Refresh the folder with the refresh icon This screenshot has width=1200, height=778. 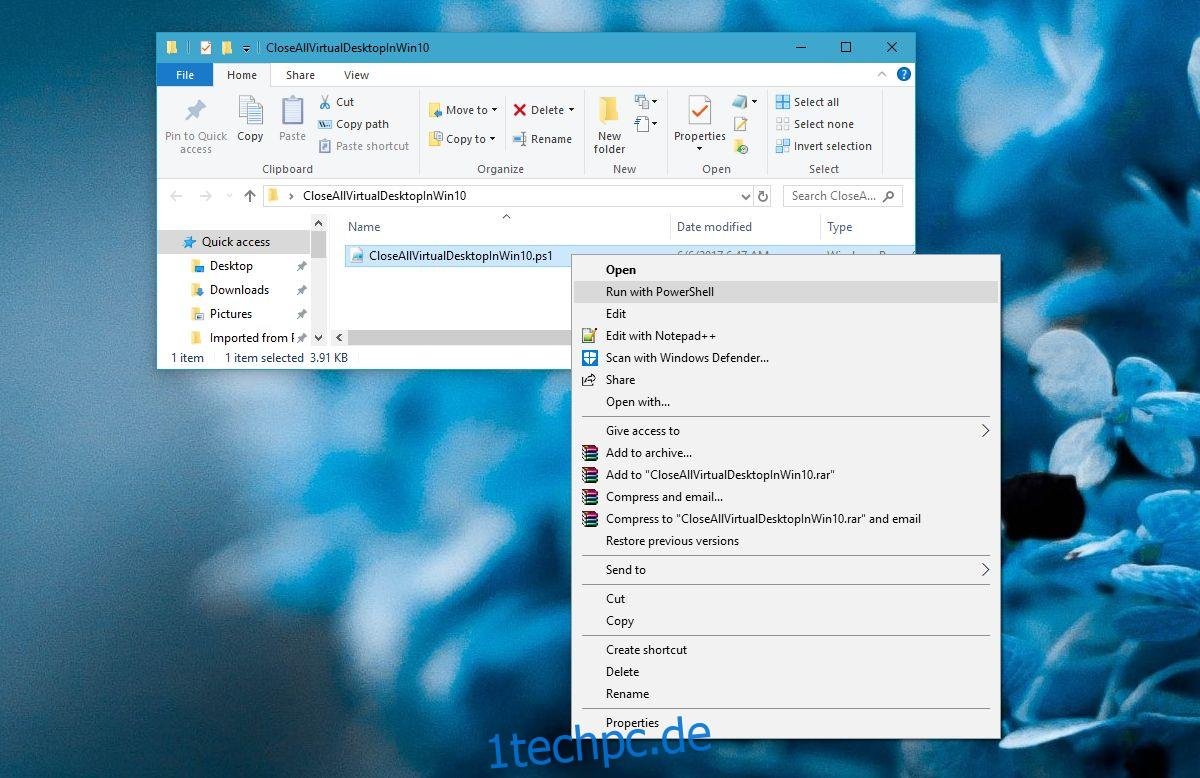point(764,196)
